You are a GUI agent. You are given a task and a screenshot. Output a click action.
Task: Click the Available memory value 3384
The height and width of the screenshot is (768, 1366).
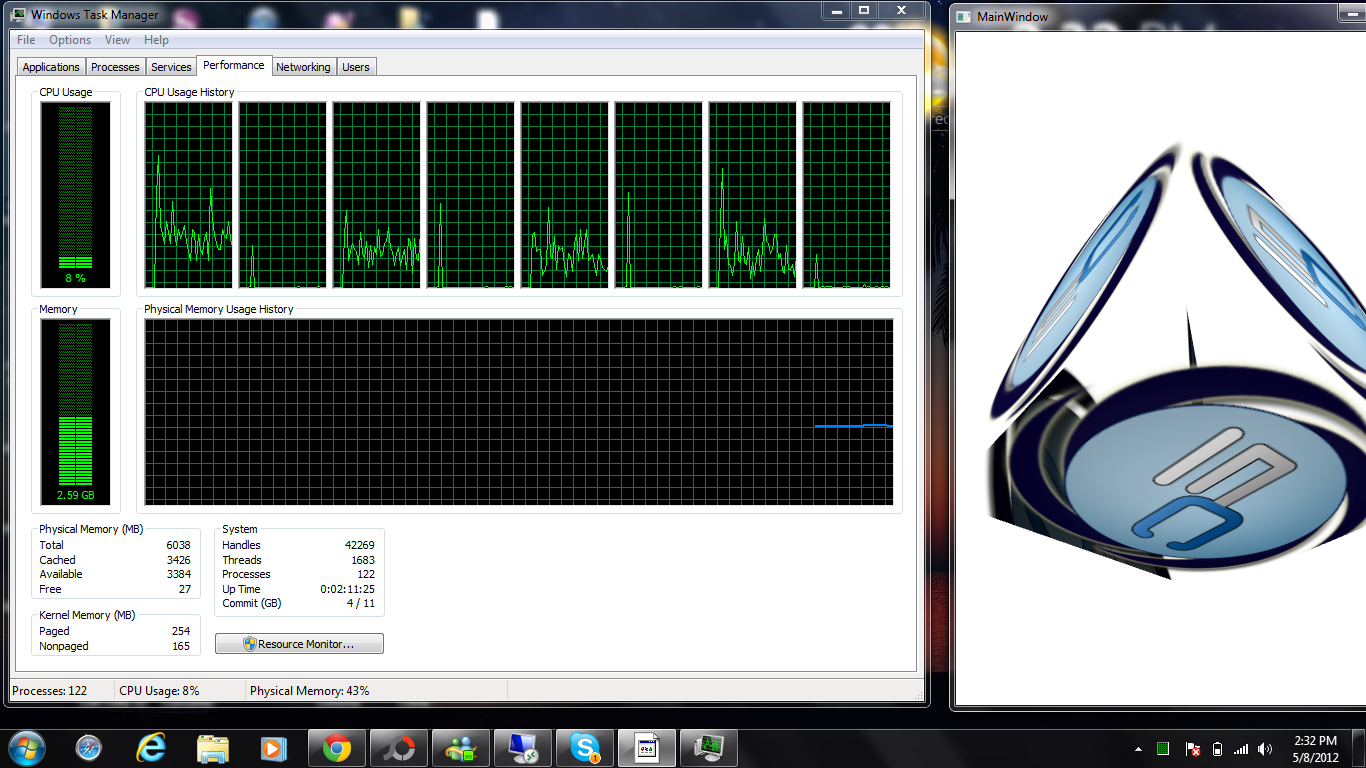[178, 574]
